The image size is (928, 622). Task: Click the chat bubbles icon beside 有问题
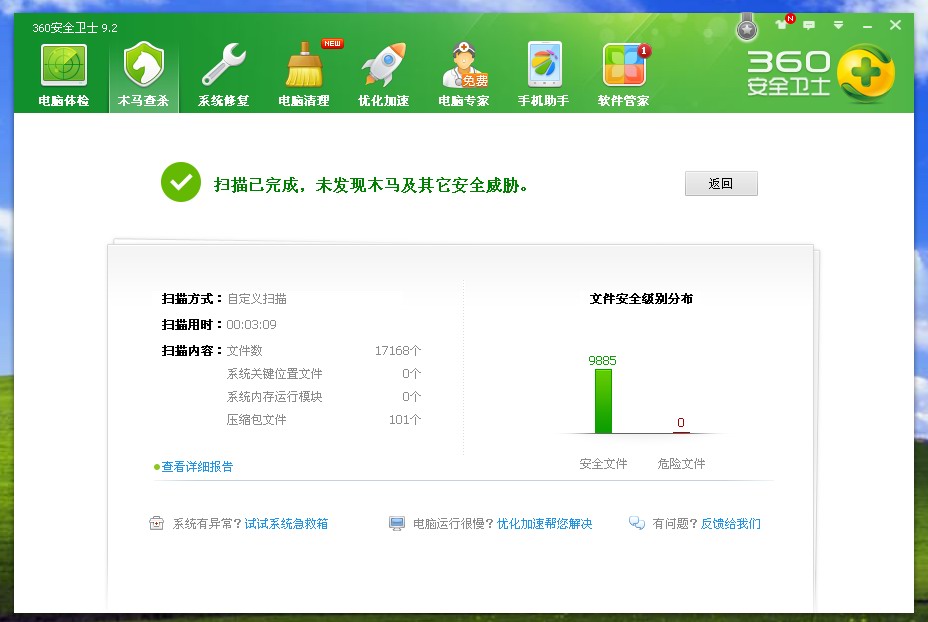637,523
